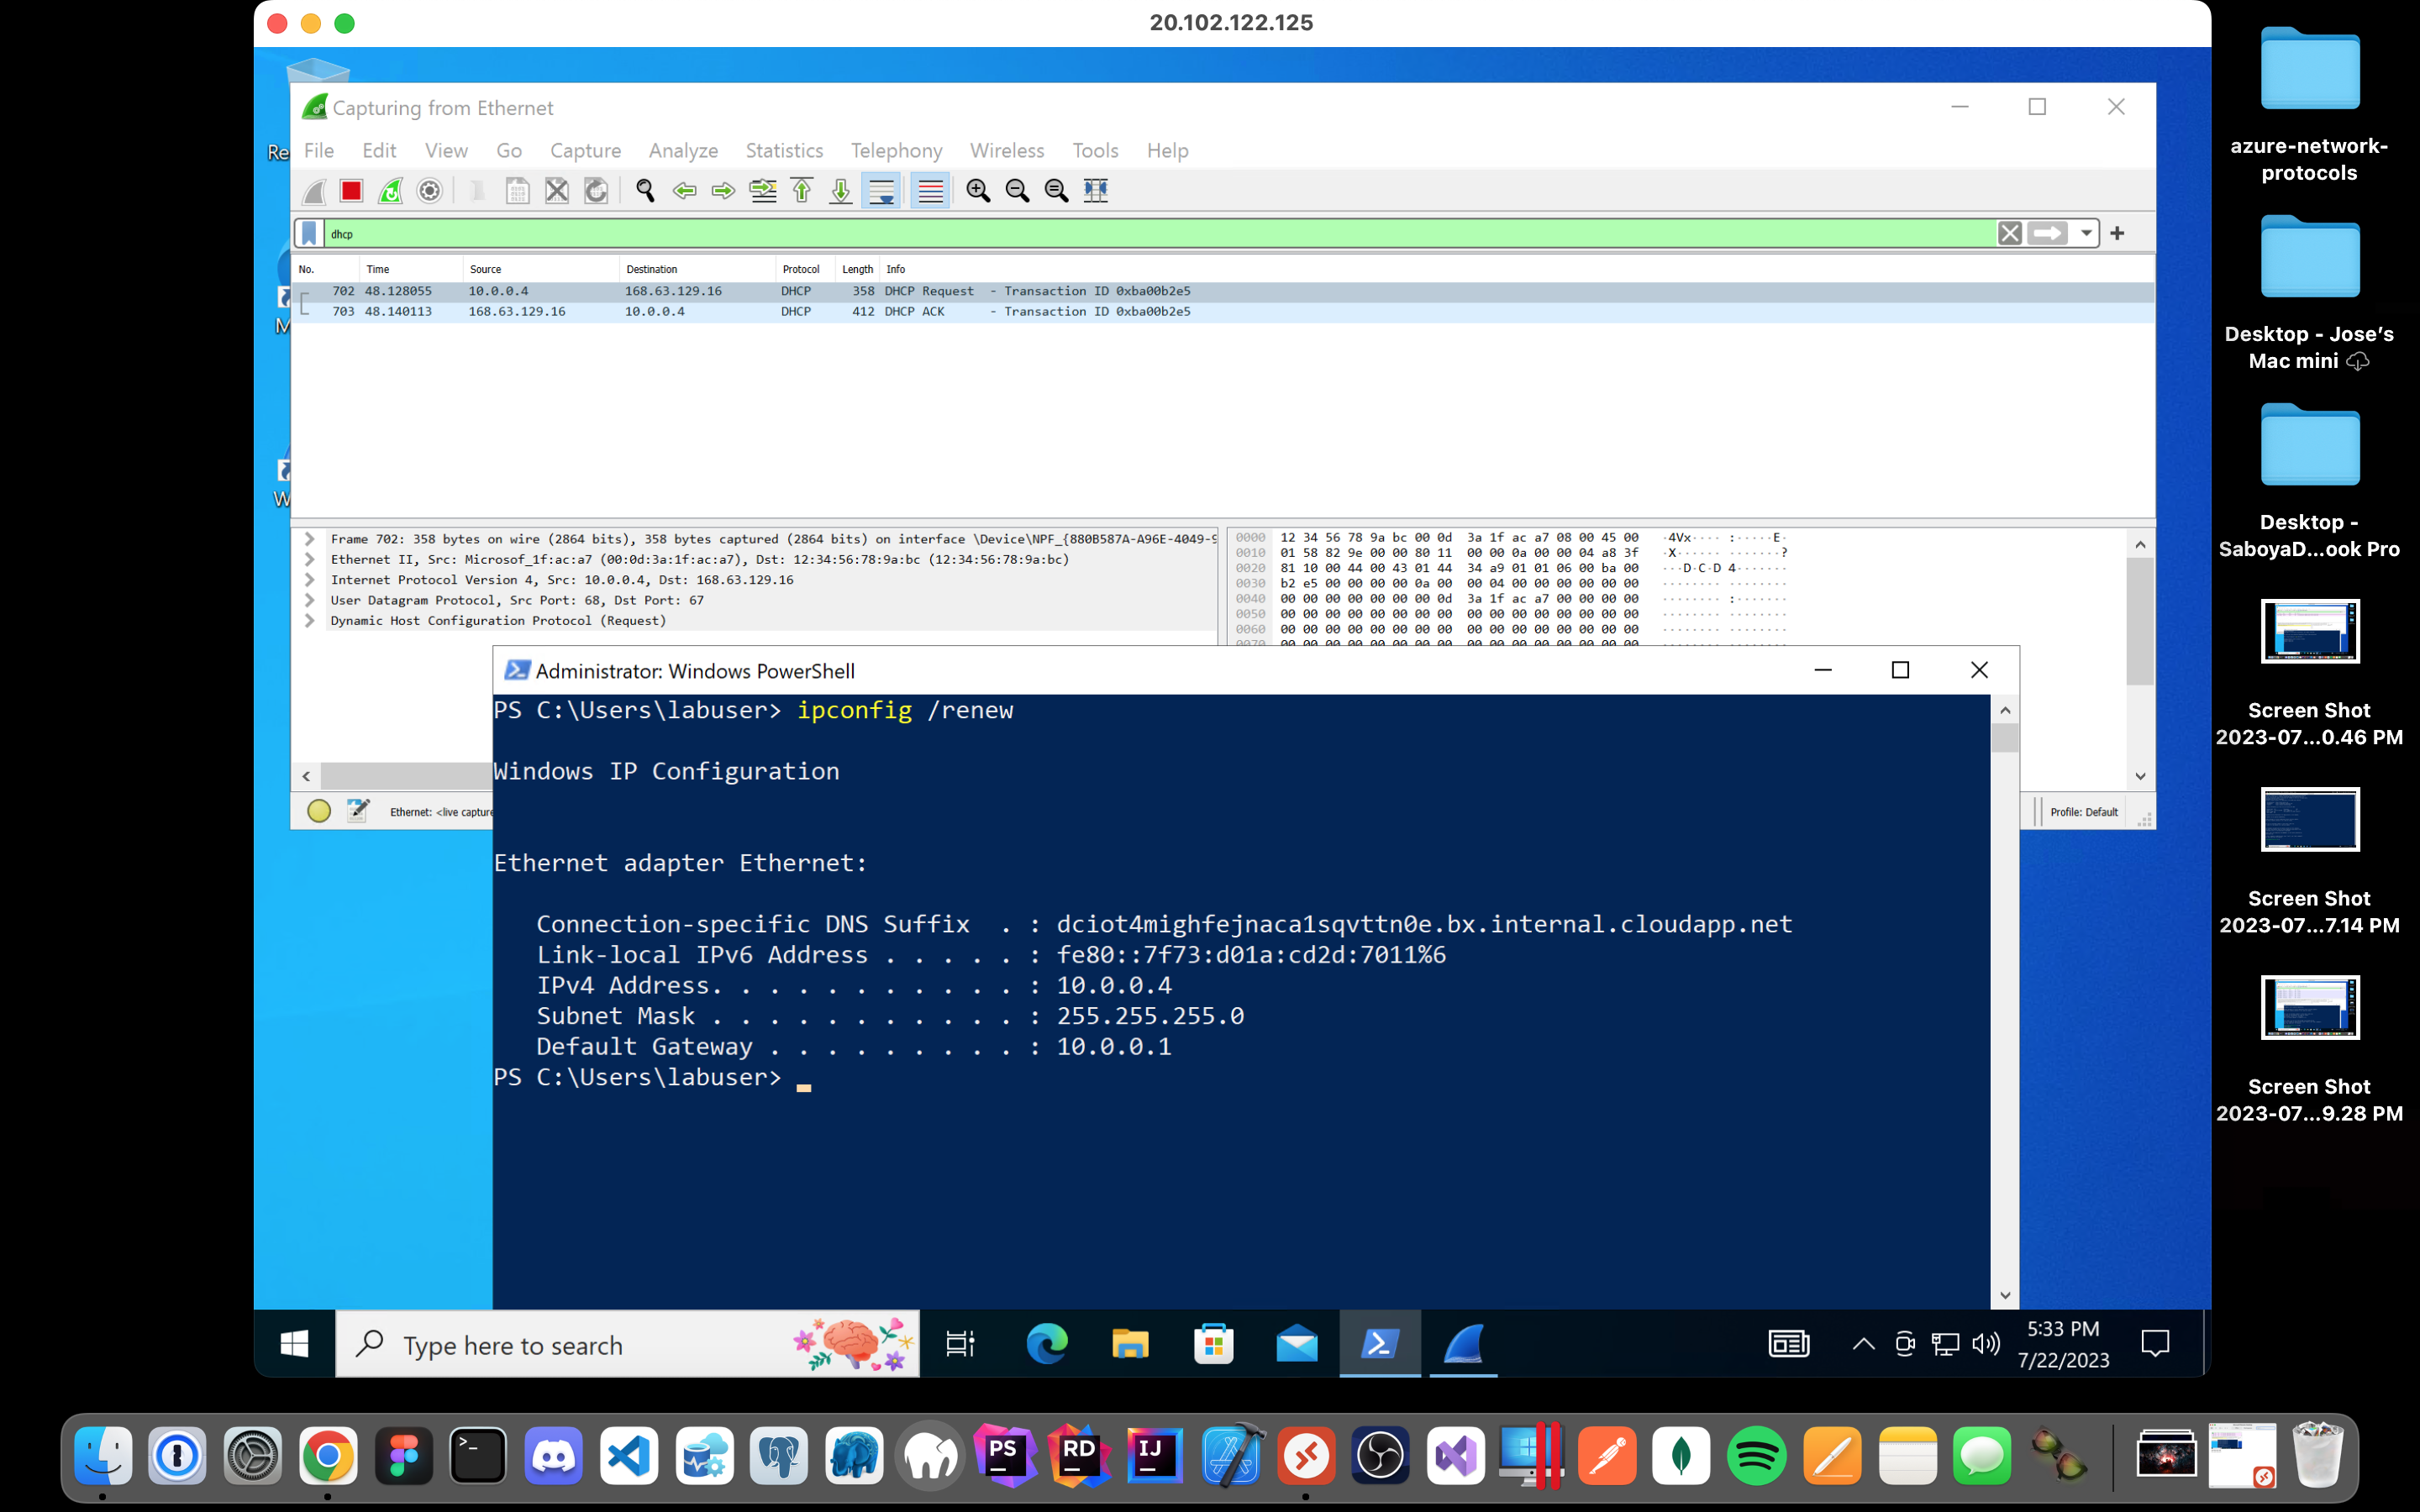Image resolution: width=2420 pixels, height=1512 pixels.
Task: Expand the Dynamic Host Configuration Protocol section
Action: point(310,621)
